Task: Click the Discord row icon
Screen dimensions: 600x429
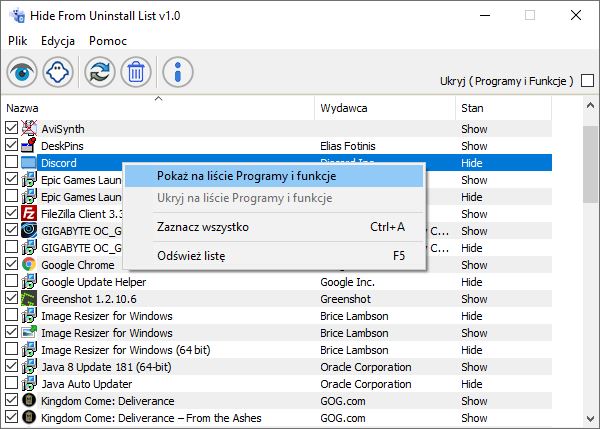Action: click(29, 163)
